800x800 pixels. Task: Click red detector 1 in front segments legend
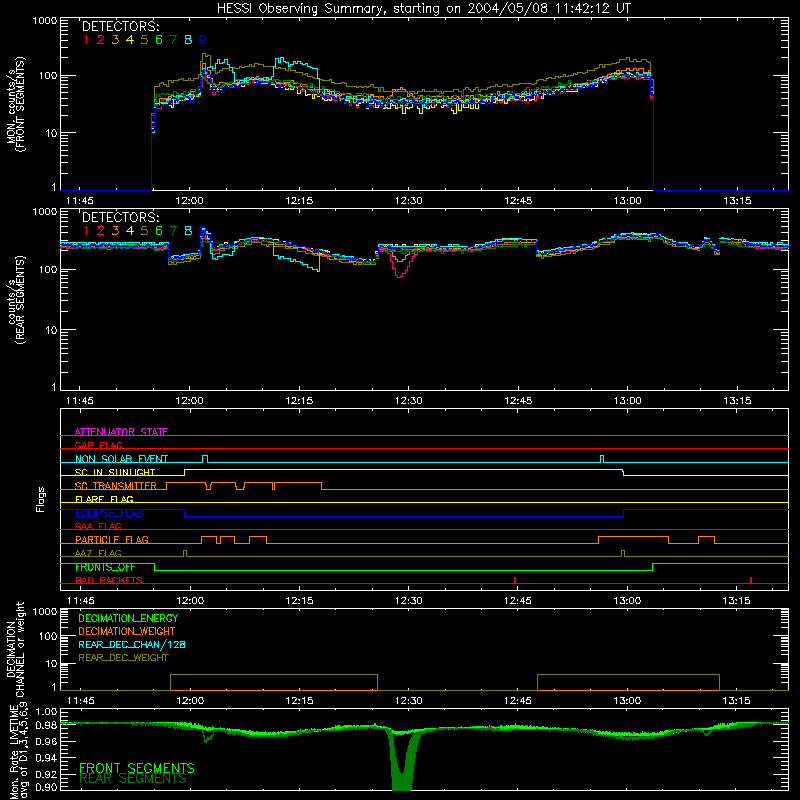(86, 40)
